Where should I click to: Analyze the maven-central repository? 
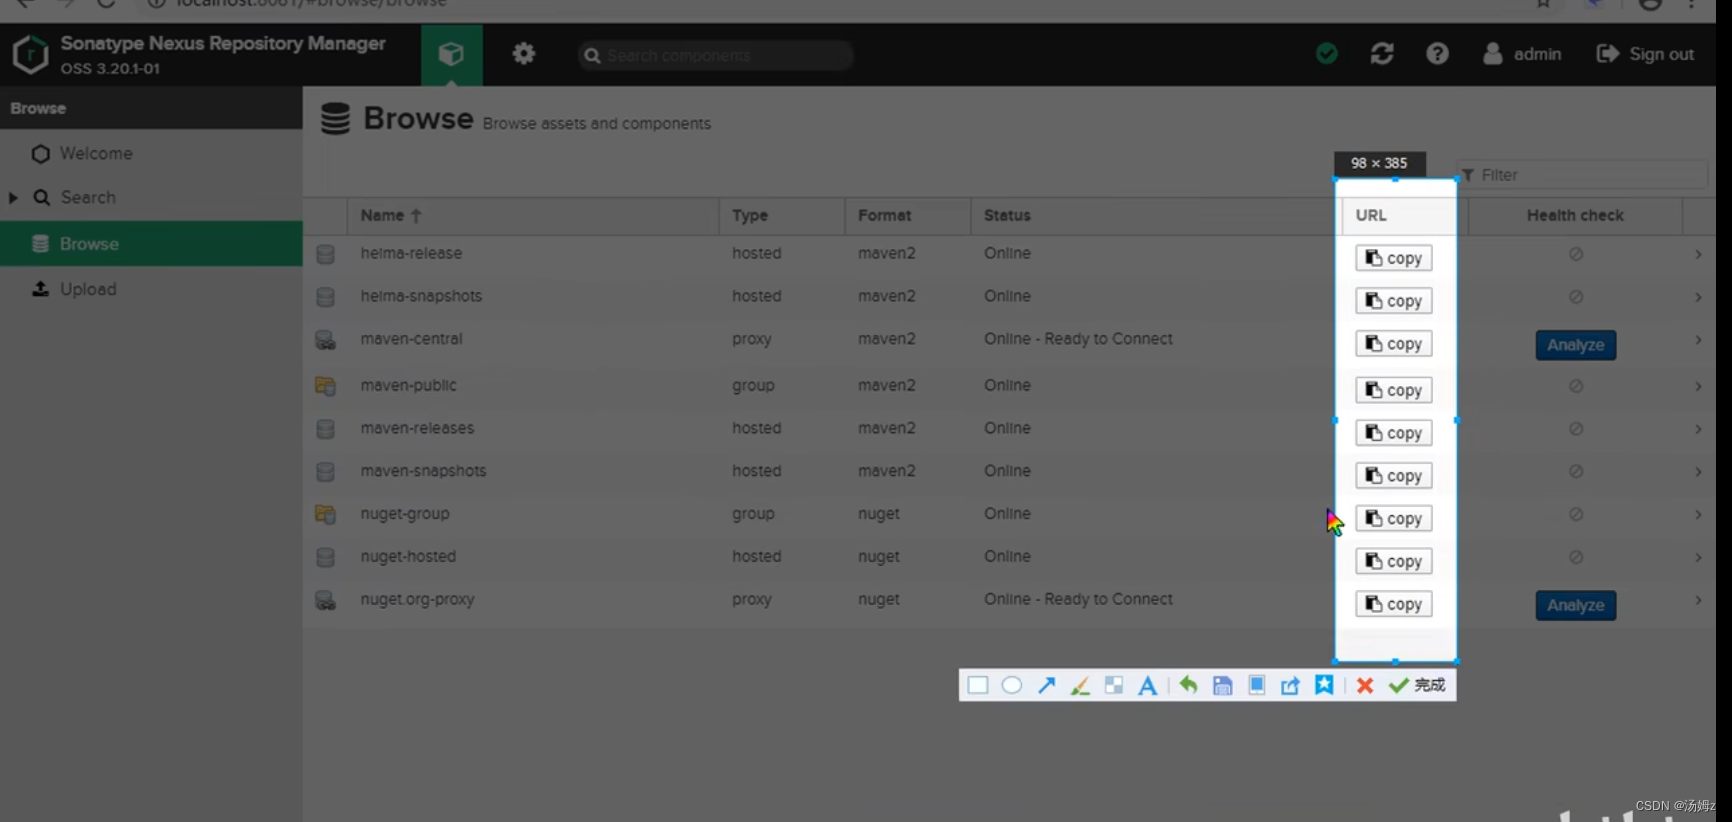tap(1576, 345)
